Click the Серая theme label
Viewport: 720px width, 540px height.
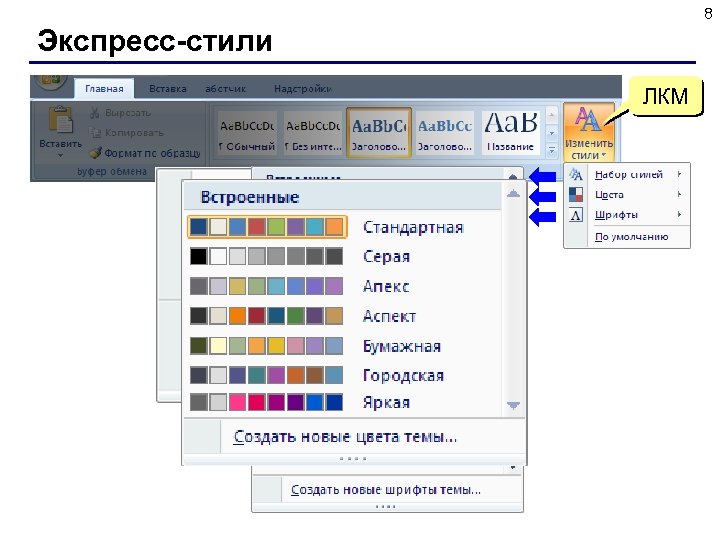[x=386, y=256]
